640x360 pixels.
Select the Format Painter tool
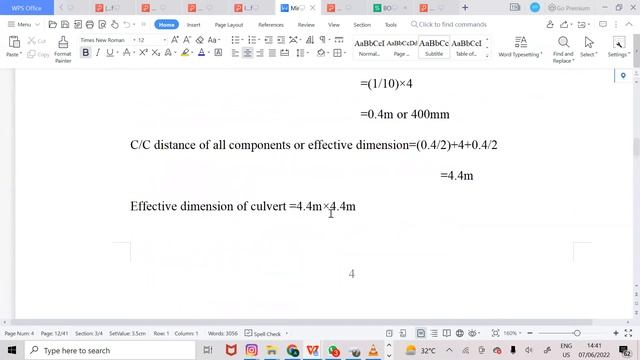[63, 49]
